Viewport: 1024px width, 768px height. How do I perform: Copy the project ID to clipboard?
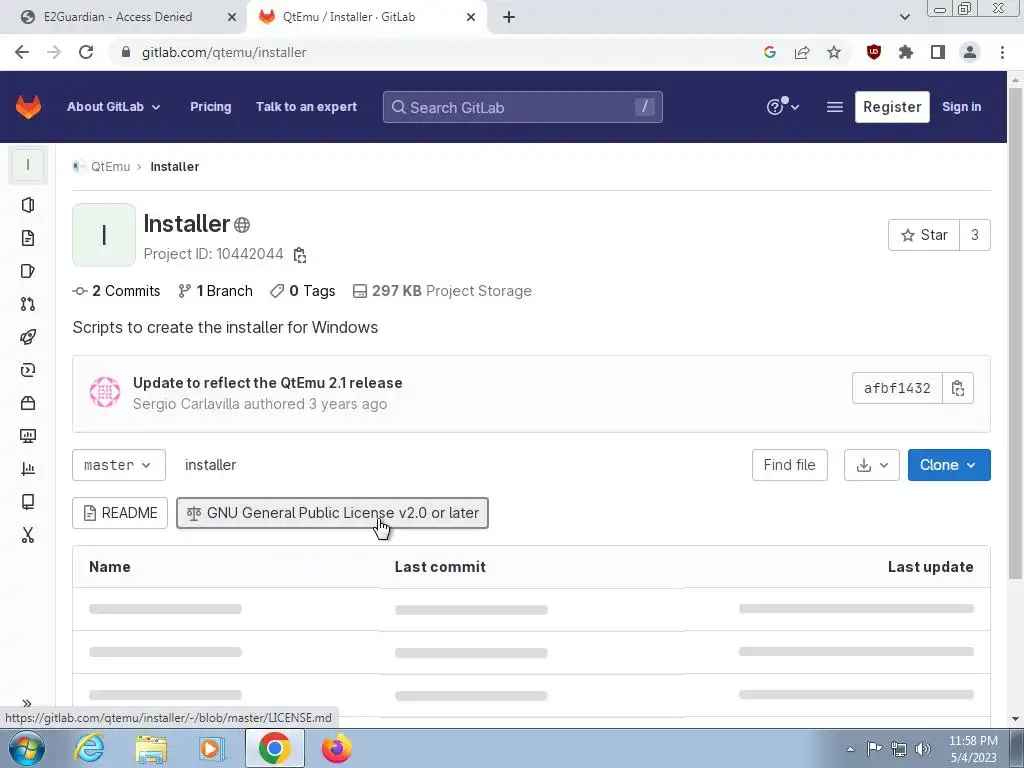[300, 255]
